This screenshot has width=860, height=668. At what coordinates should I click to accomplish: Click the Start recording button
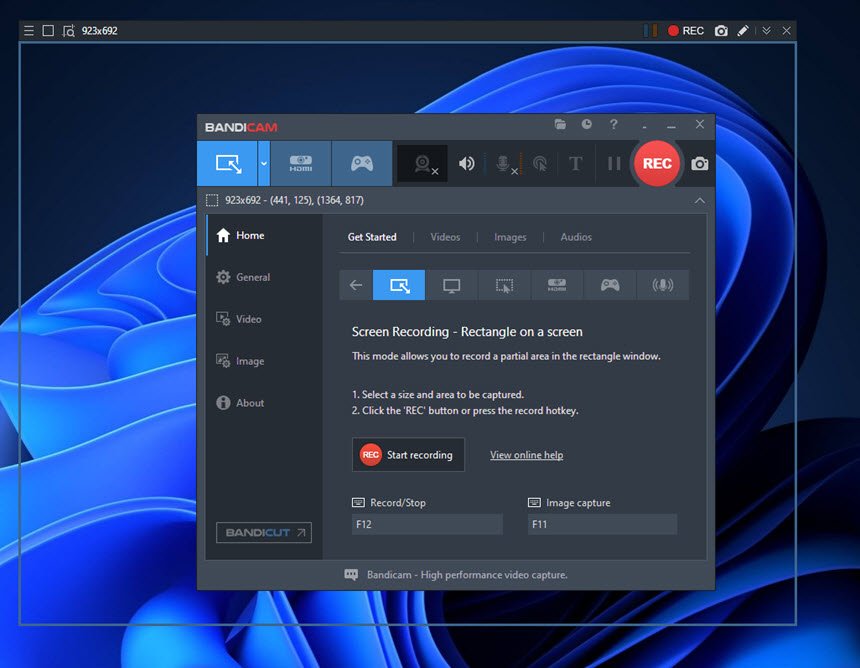click(408, 455)
